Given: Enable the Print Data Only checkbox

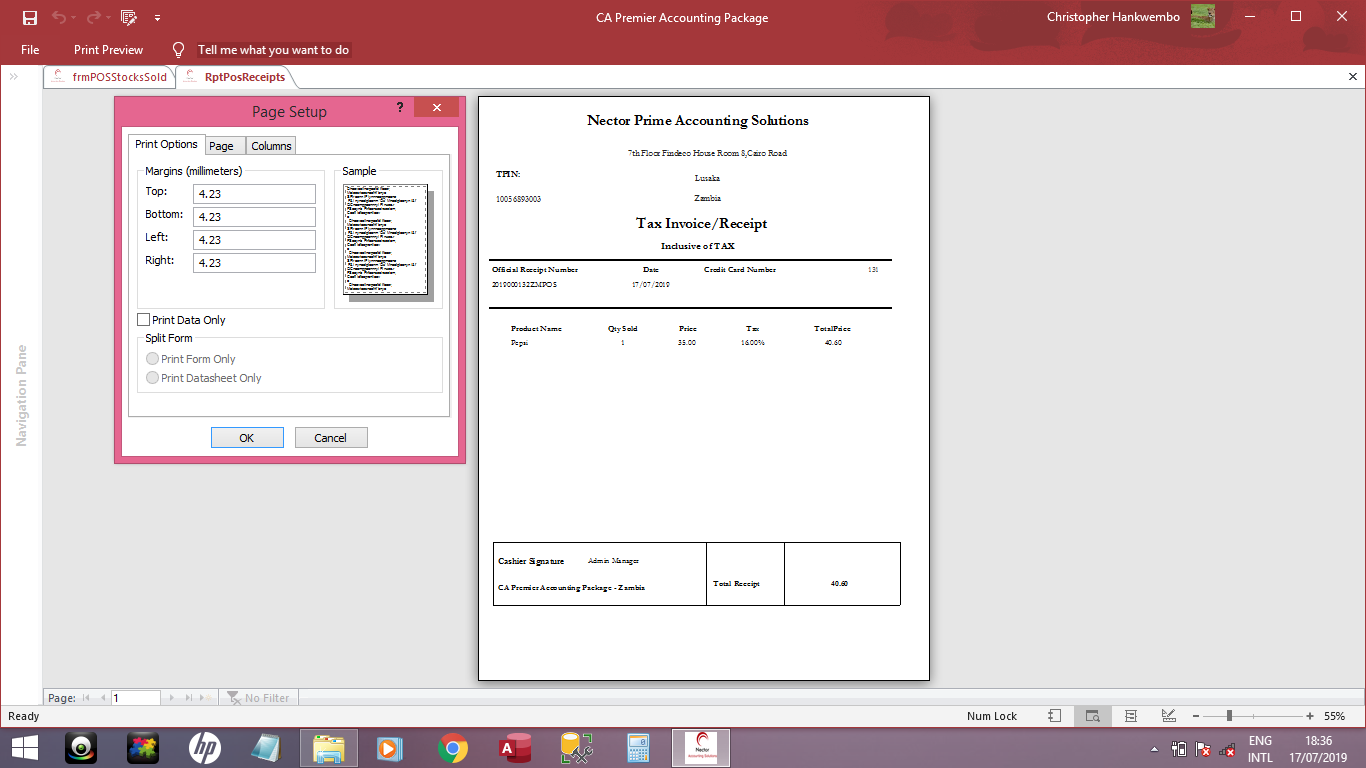Looking at the screenshot, I should pyautogui.click(x=144, y=320).
